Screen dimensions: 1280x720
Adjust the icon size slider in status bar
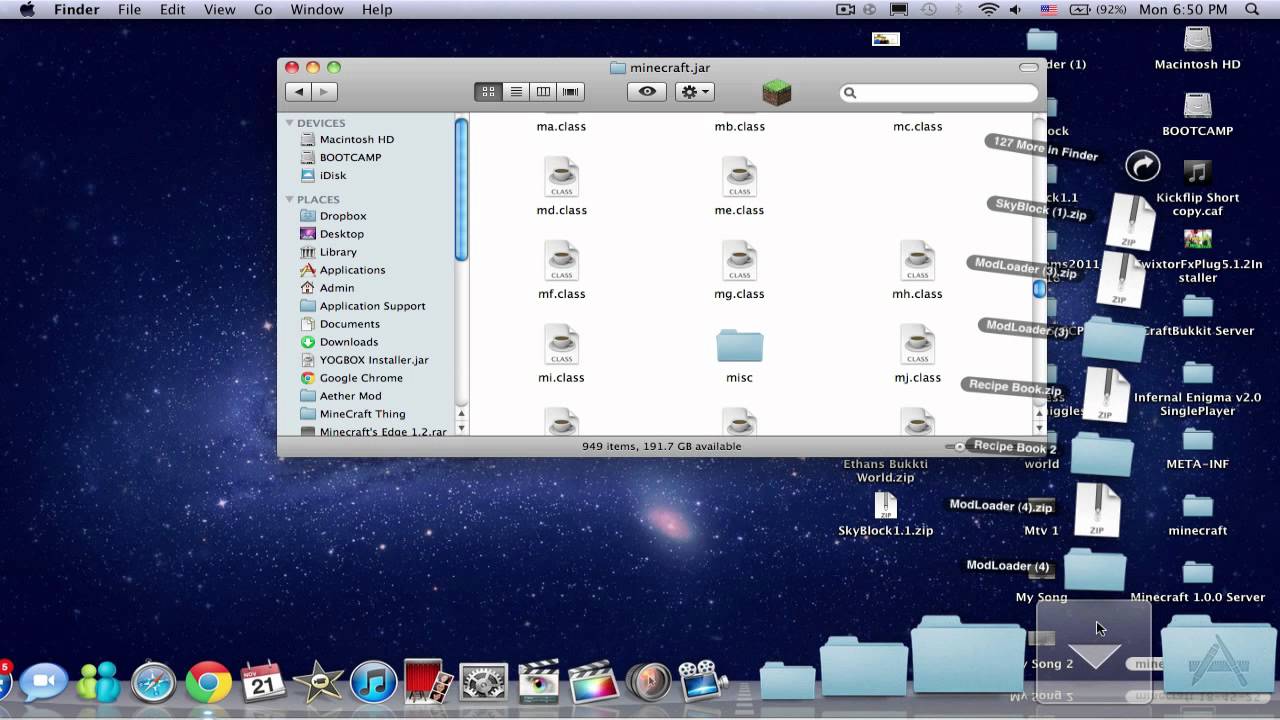pos(960,446)
